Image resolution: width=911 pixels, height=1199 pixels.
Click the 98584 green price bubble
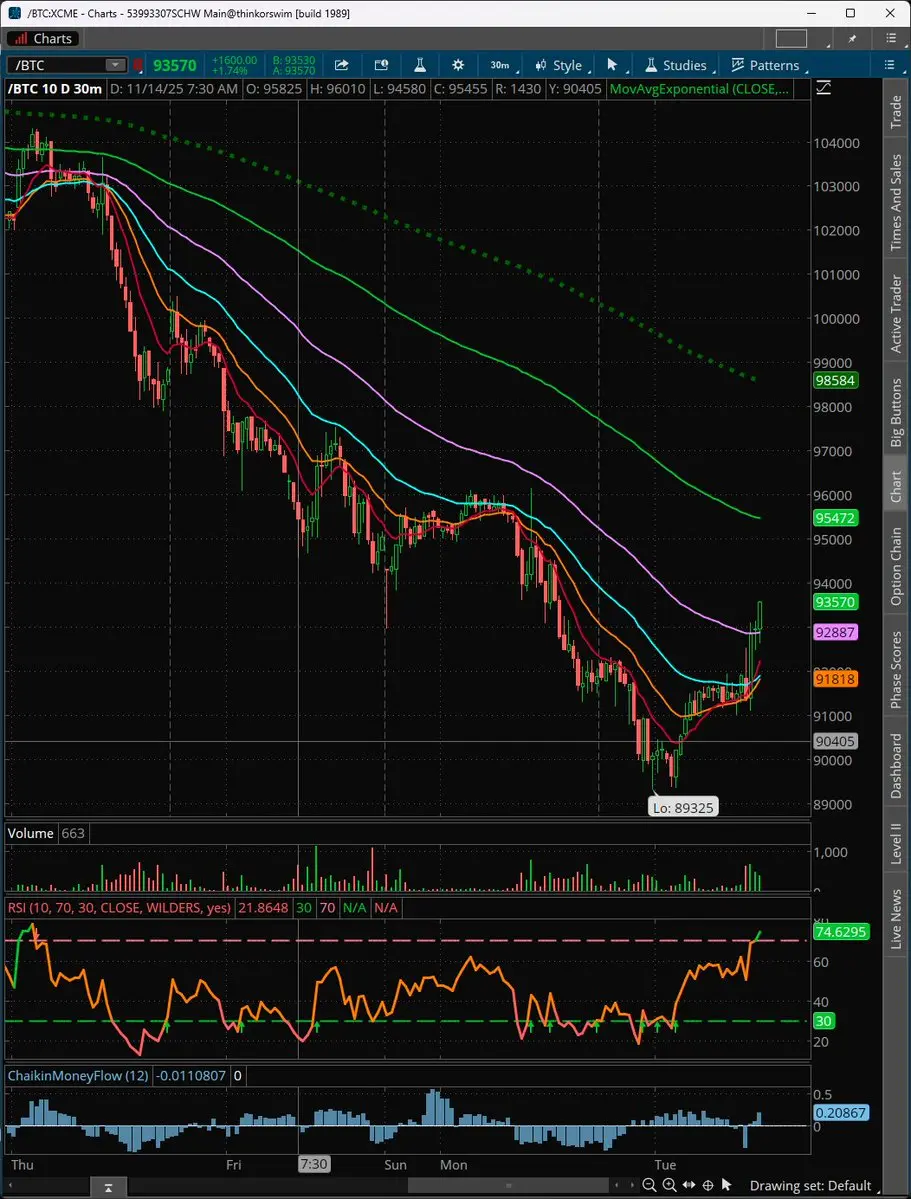[835, 381]
